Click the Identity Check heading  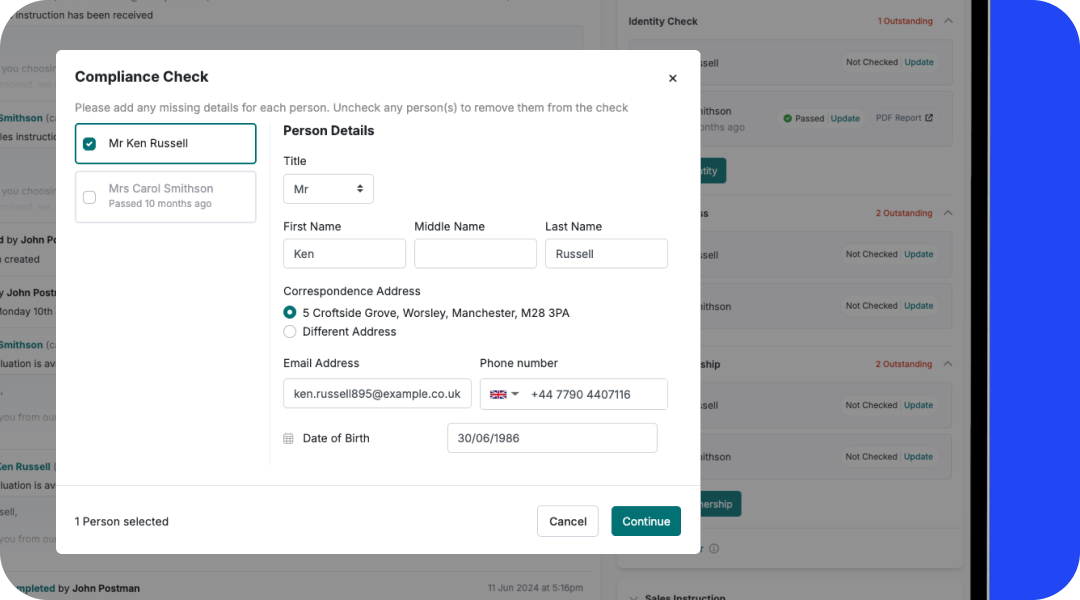click(x=663, y=21)
